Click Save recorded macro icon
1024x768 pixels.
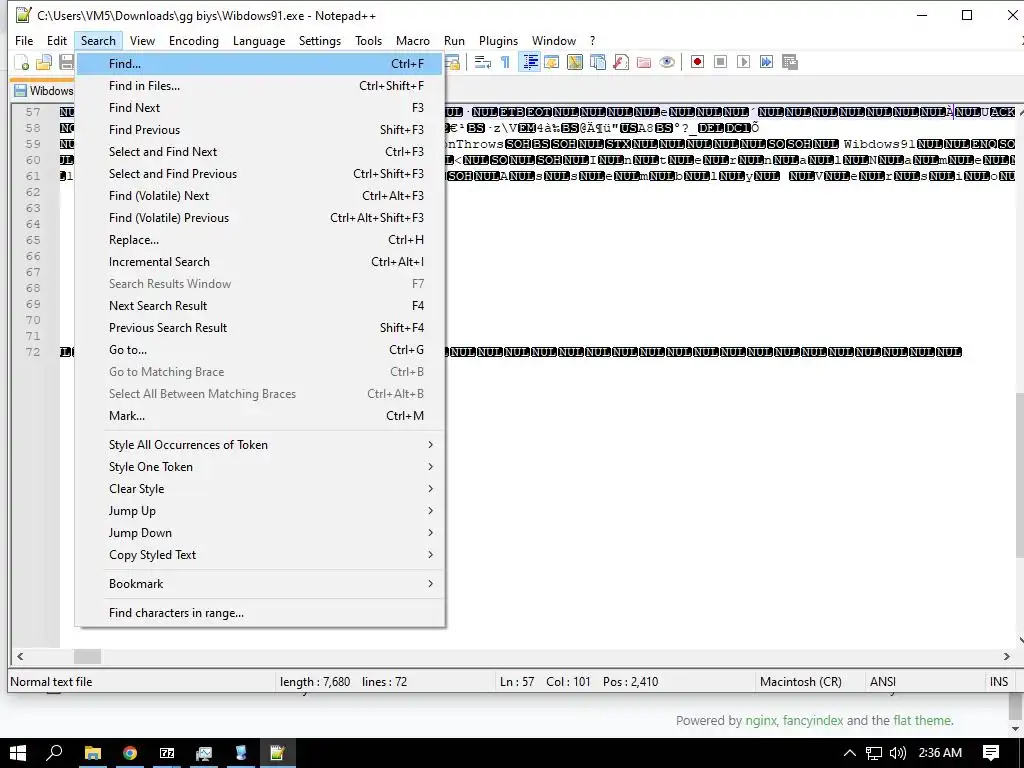click(x=790, y=62)
